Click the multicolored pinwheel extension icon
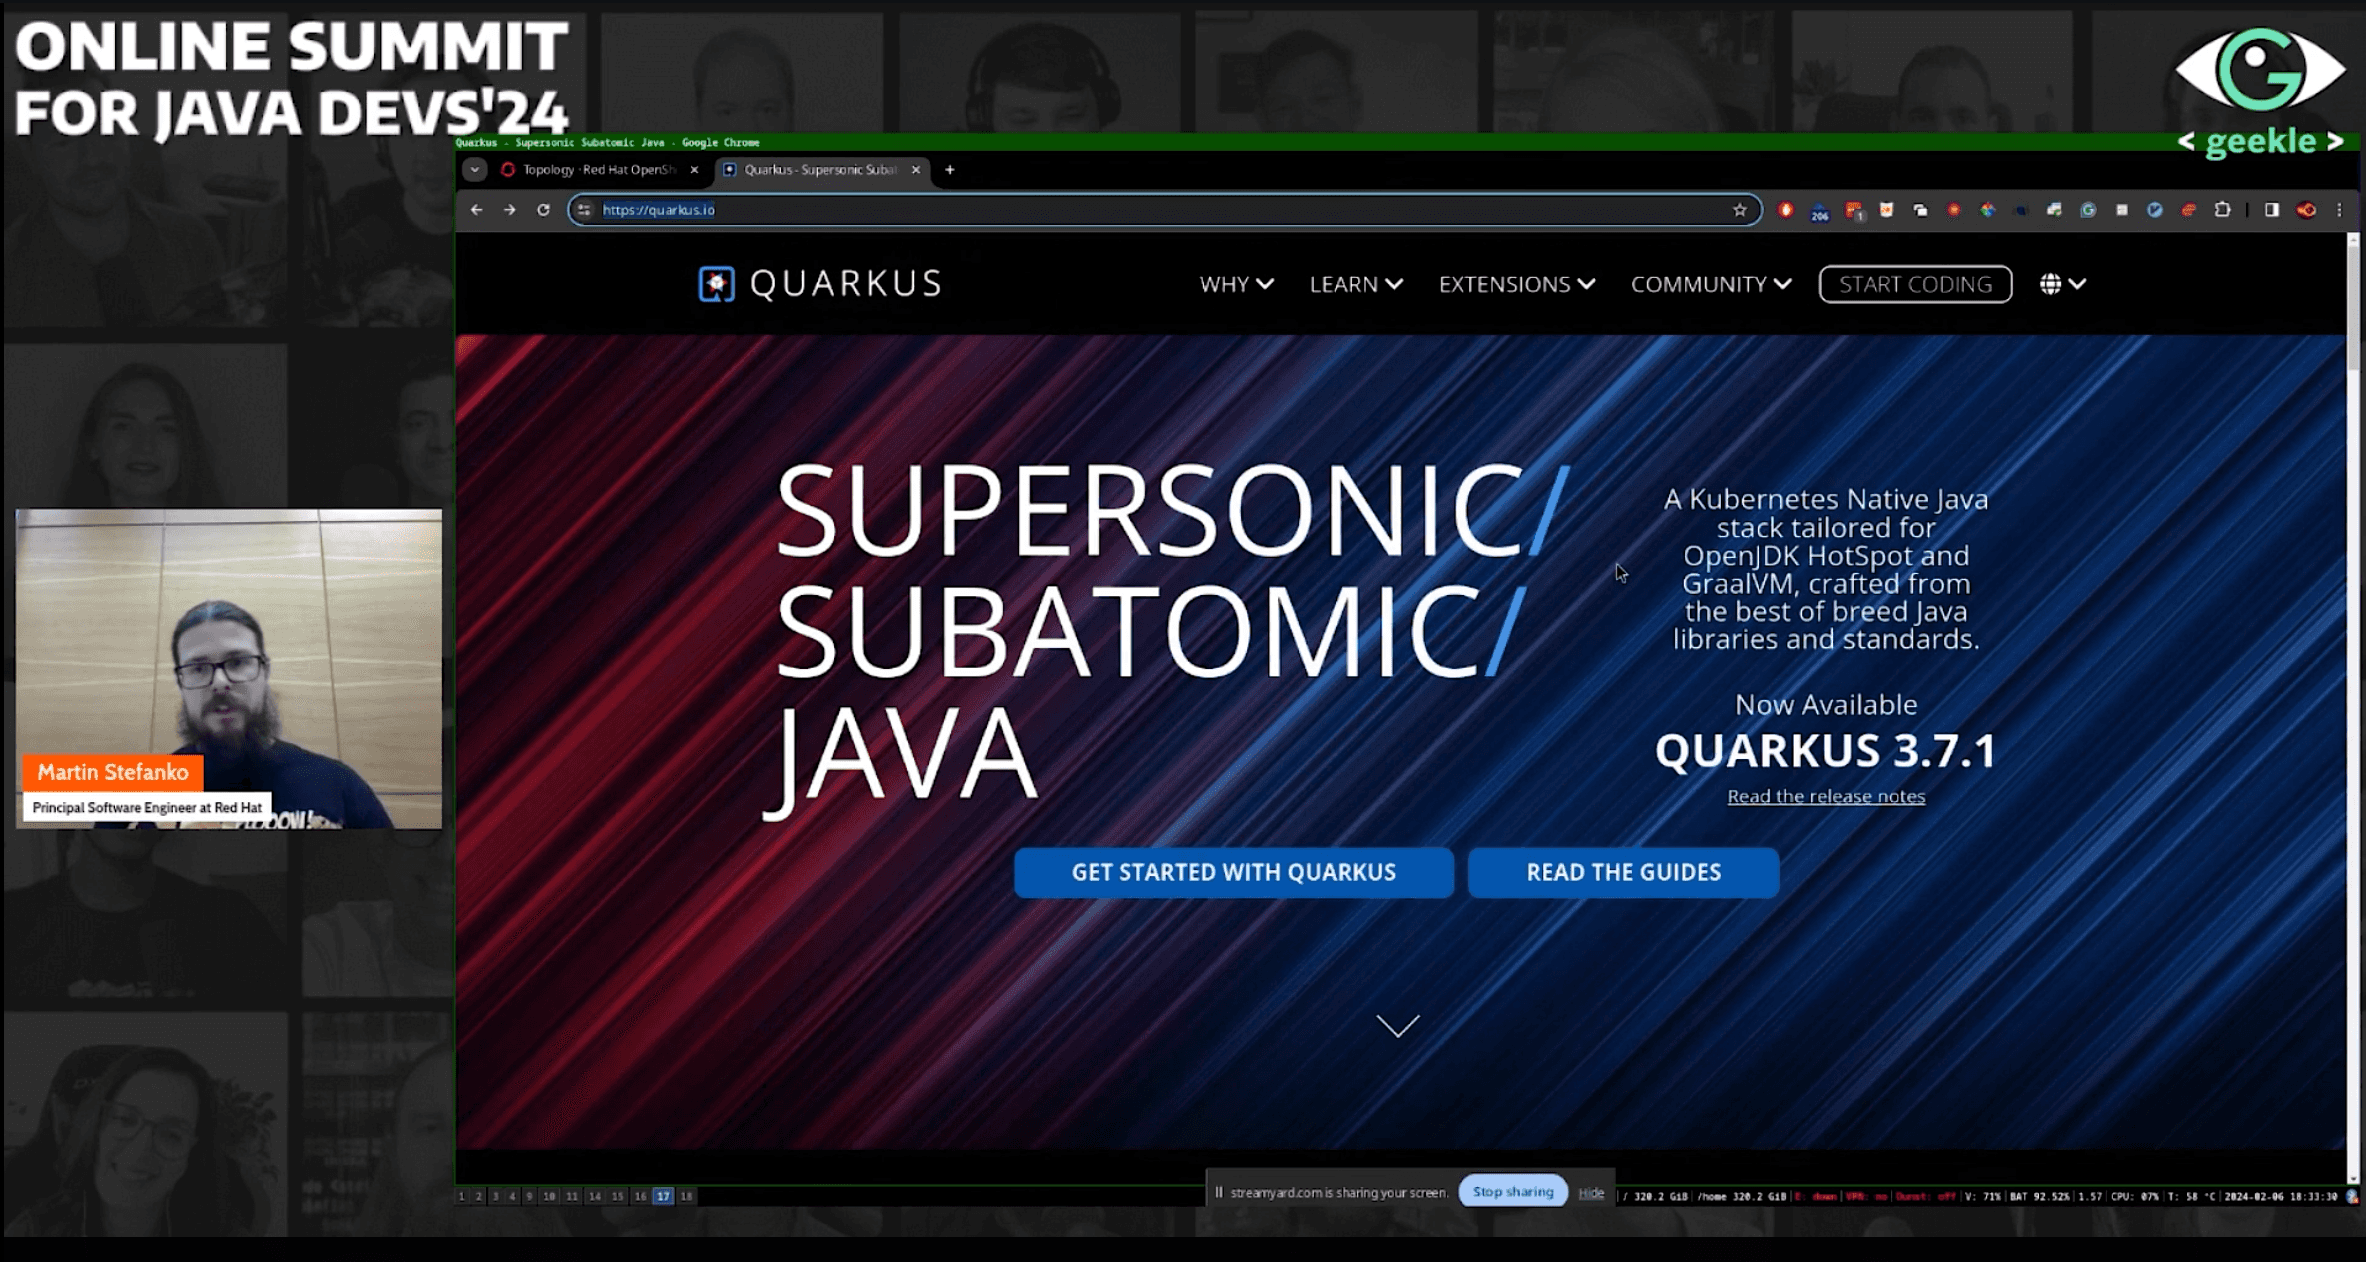 pos(1987,210)
